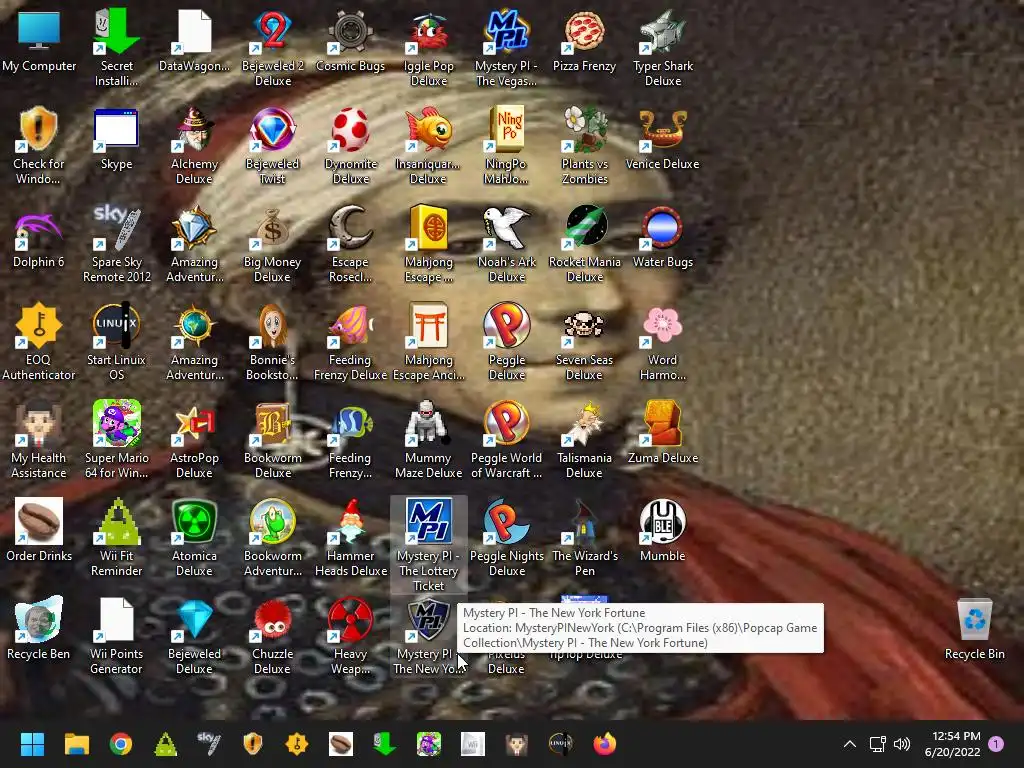This screenshot has width=1024, height=768.
Task: Select Typer Shark Deluxe shortcut
Action: (x=663, y=47)
